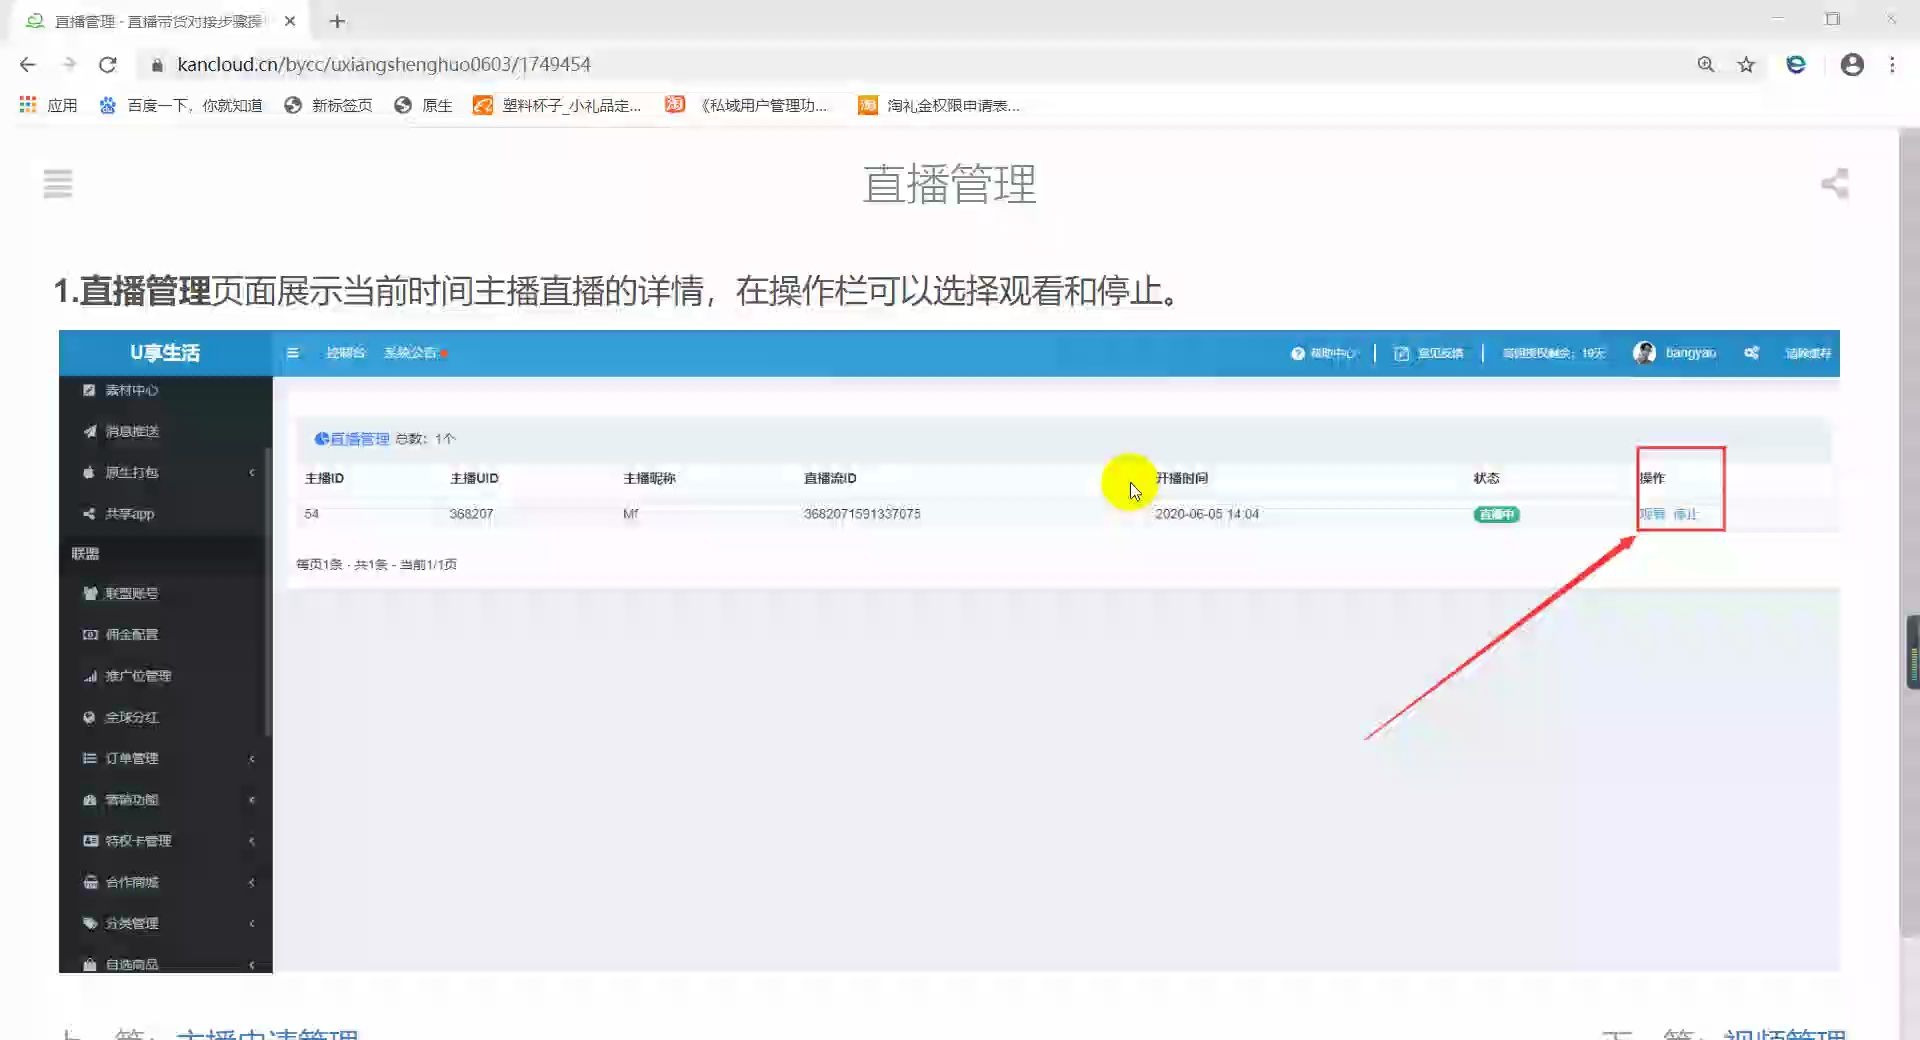This screenshot has width=1920, height=1040.
Task: Click the U享生活 logo in screenshot
Action: [x=165, y=353]
